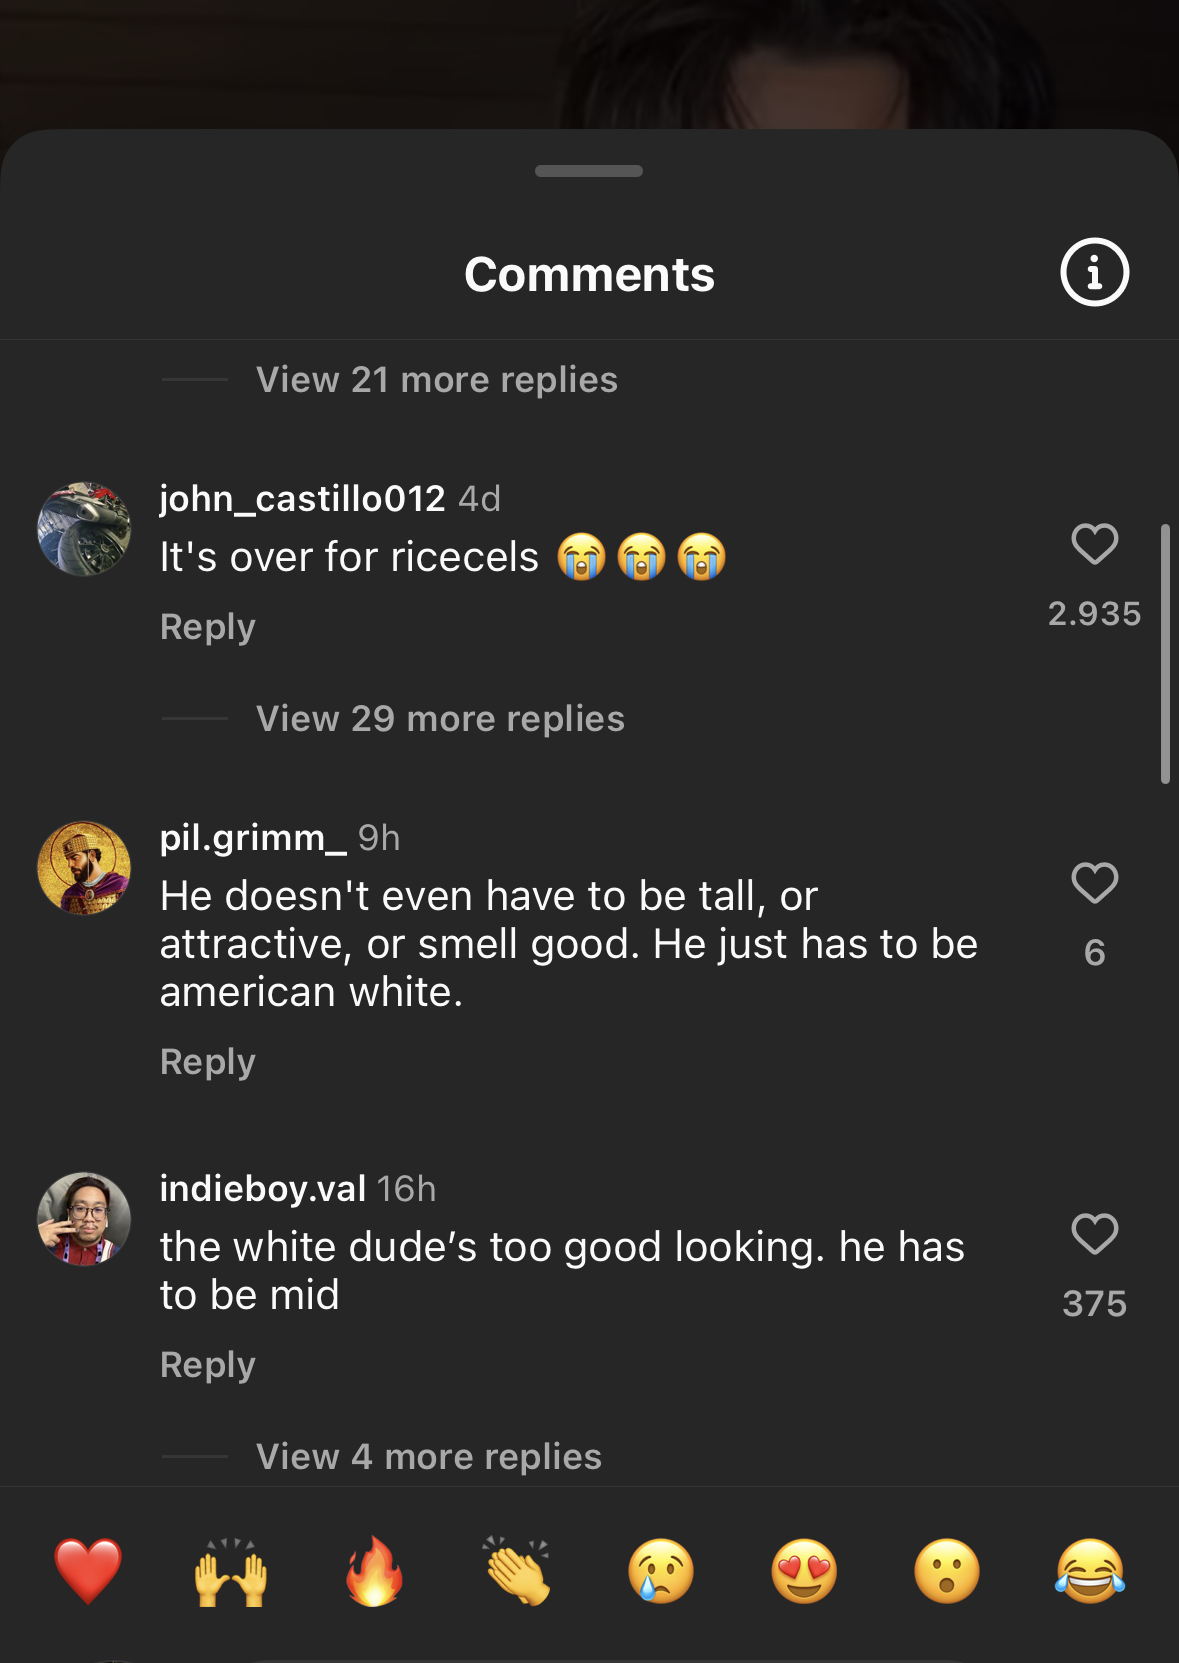Open indieboy.val's profile picture

pyautogui.click(x=84, y=1219)
